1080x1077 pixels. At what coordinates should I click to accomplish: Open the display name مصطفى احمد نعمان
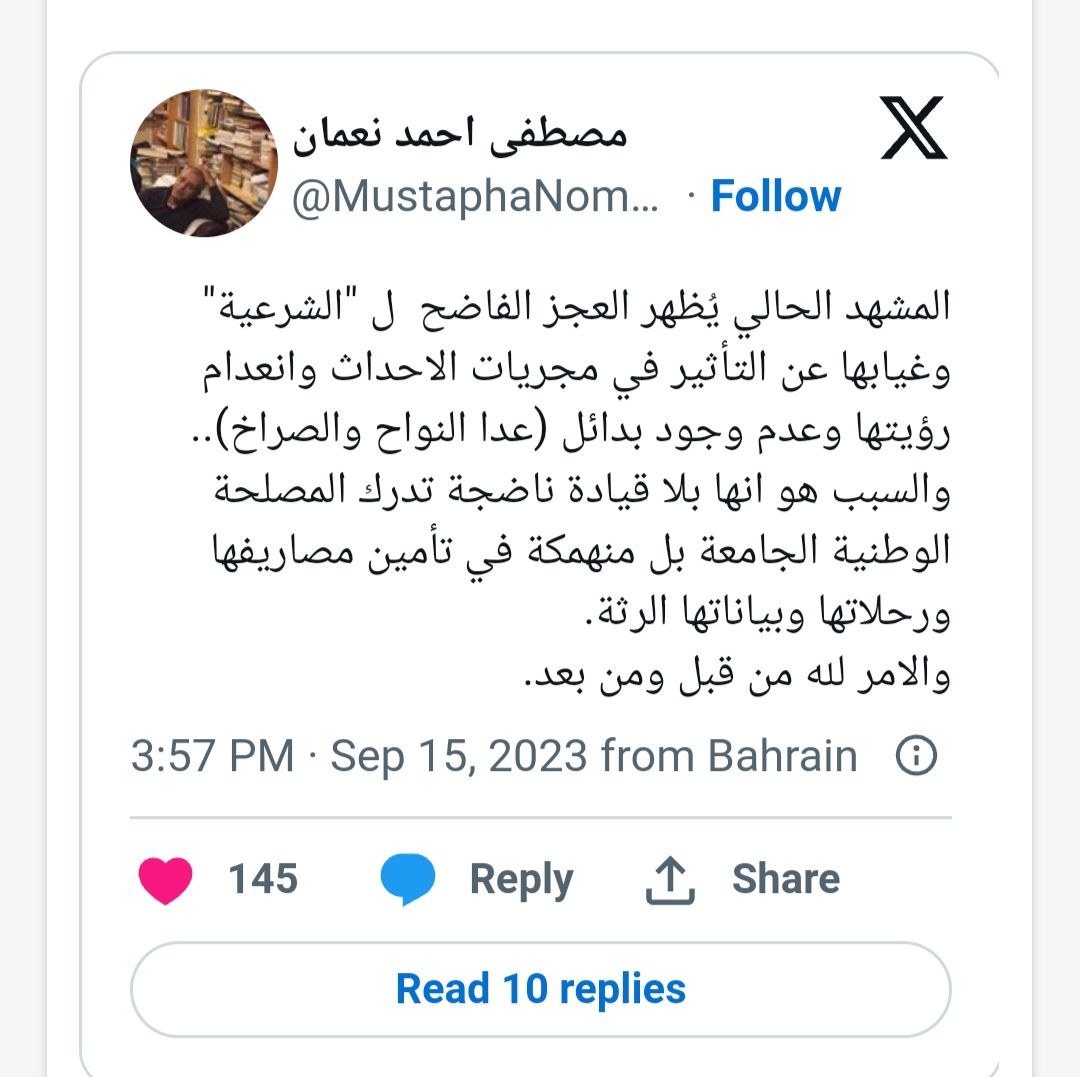tap(460, 133)
